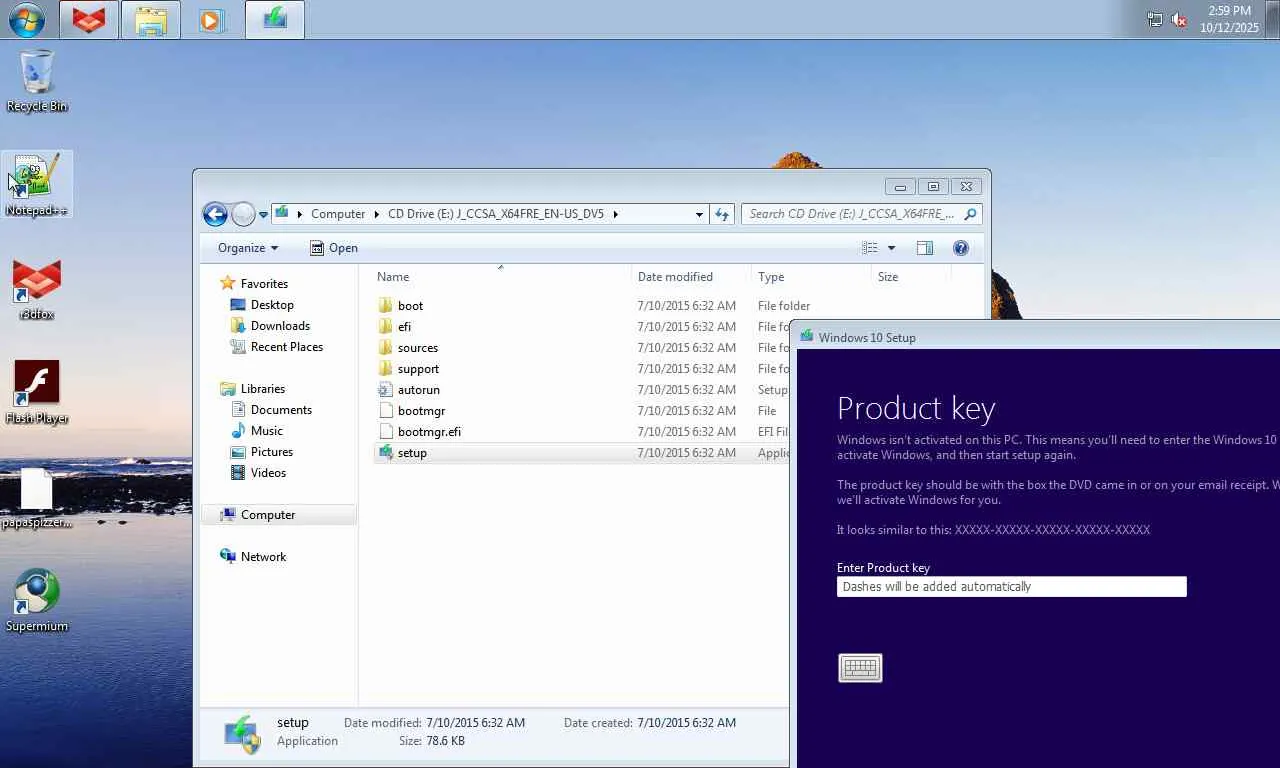Image resolution: width=1280 pixels, height=768 pixels.
Task: Open the Organize menu
Action: pos(248,248)
